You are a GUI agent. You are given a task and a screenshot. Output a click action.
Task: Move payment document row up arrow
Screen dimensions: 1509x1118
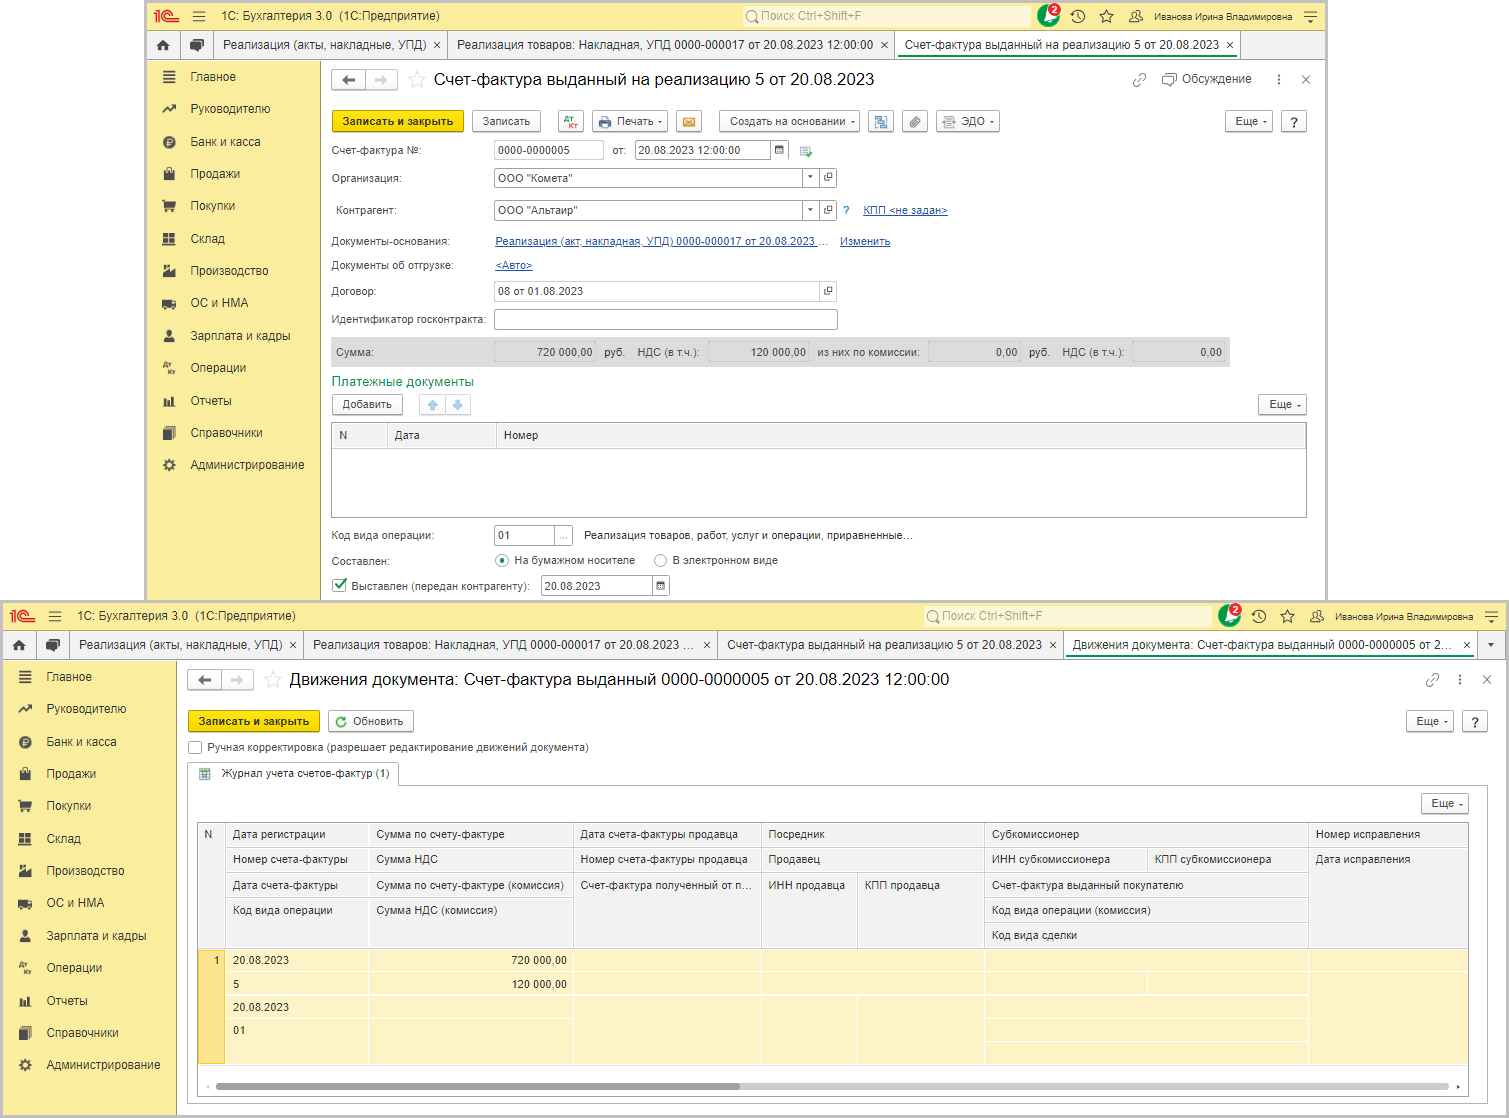[433, 405]
